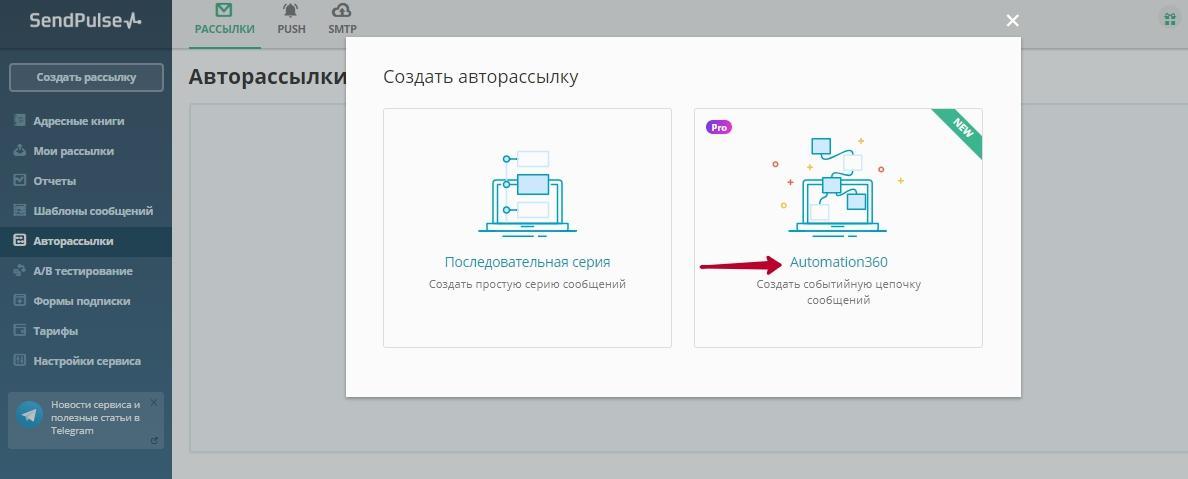Switch to РАССЫЛКИ tab label
The width and height of the screenshot is (1188, 479).
(224, 30)
